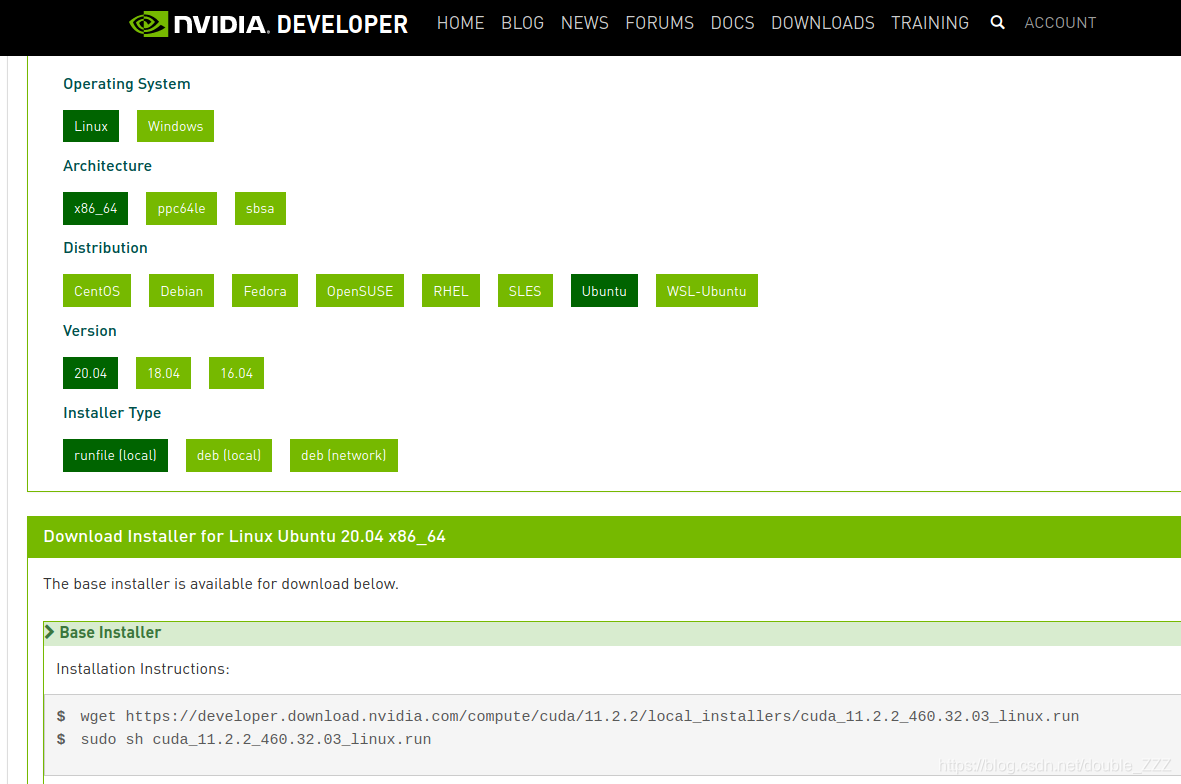Pick version 20.04
This screenshot has width=1181, height=784.
(90, 373)
